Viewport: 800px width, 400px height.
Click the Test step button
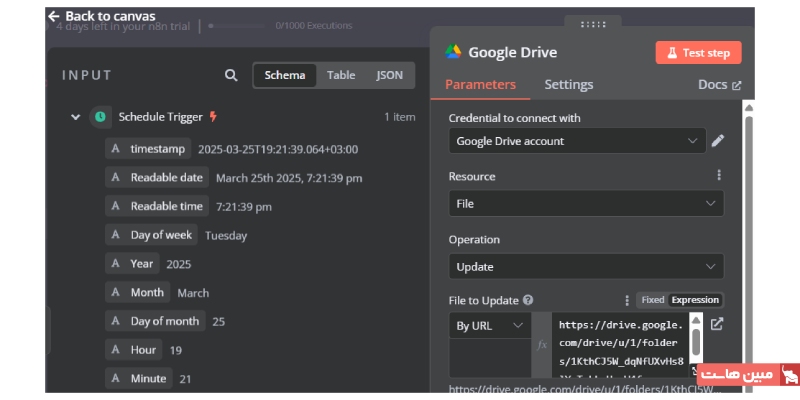tap(698, 53)
